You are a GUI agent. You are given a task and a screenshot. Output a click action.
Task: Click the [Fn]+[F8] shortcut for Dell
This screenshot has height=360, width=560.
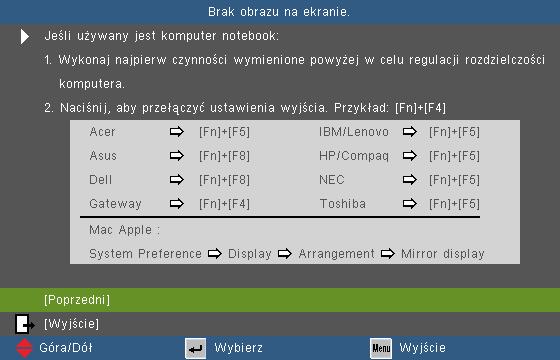pyautogui.click(x=224, y=180)
